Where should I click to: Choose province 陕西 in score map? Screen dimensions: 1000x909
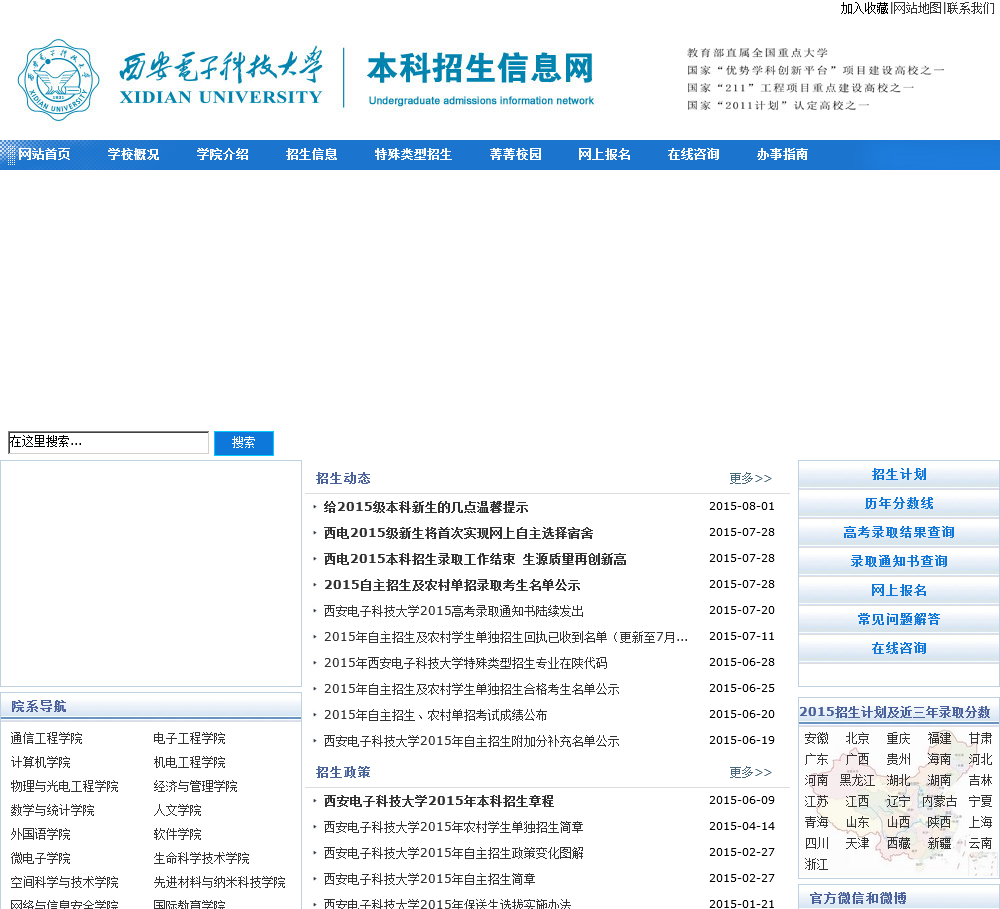pyautogui.click(x=939, y=822)
